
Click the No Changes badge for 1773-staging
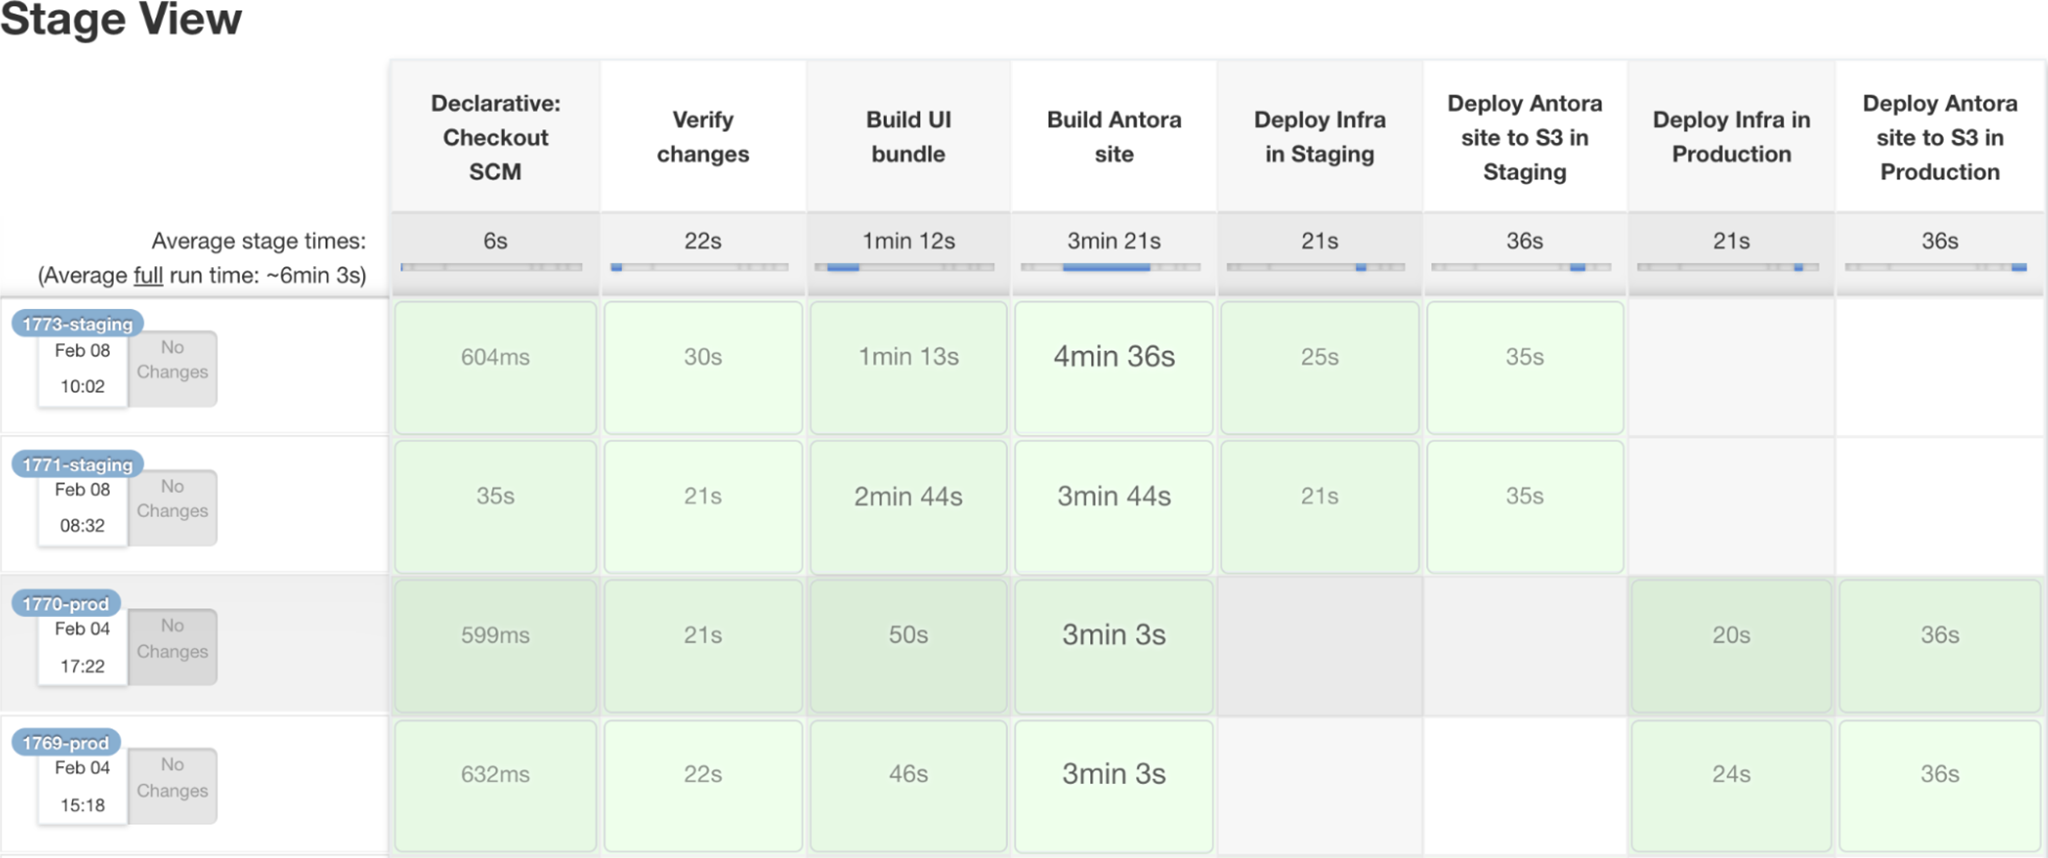172,368
